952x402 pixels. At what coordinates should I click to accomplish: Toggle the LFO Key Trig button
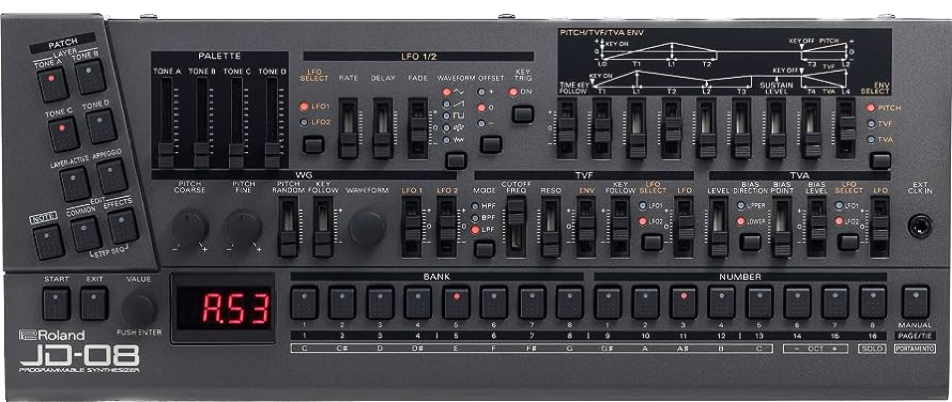(x=523, y=114)
